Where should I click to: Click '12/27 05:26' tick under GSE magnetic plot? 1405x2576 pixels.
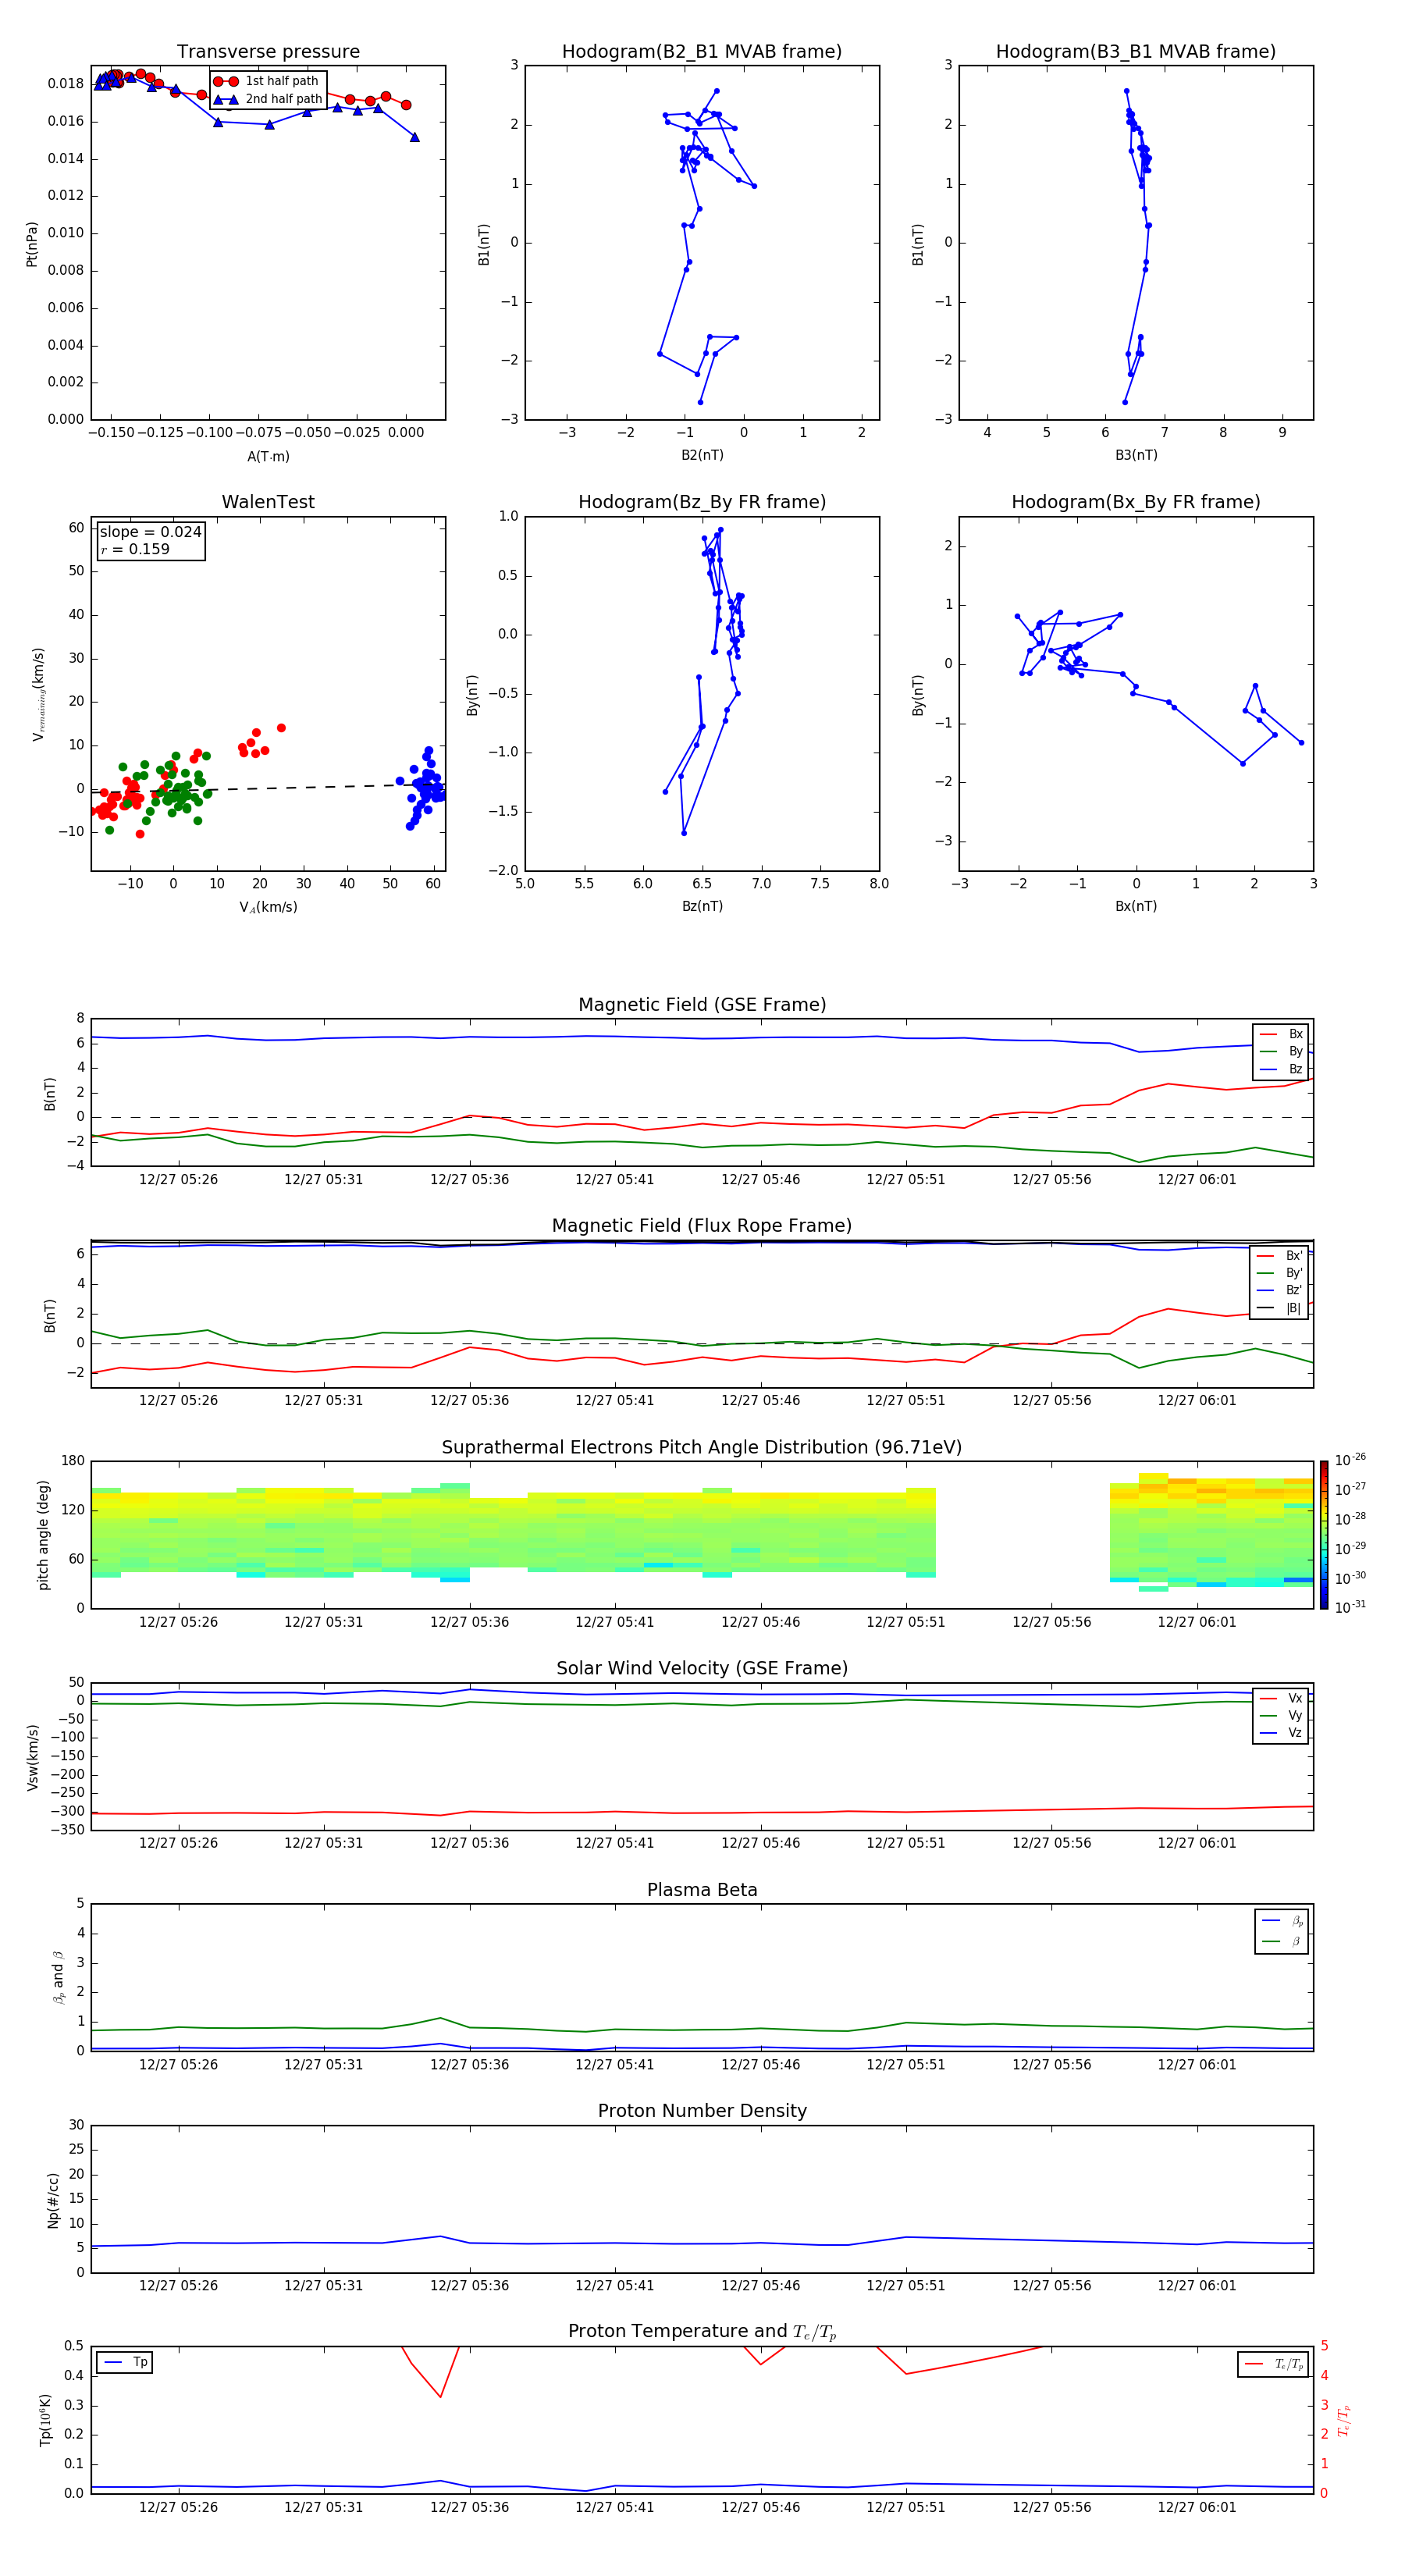tap(178, 1180)
